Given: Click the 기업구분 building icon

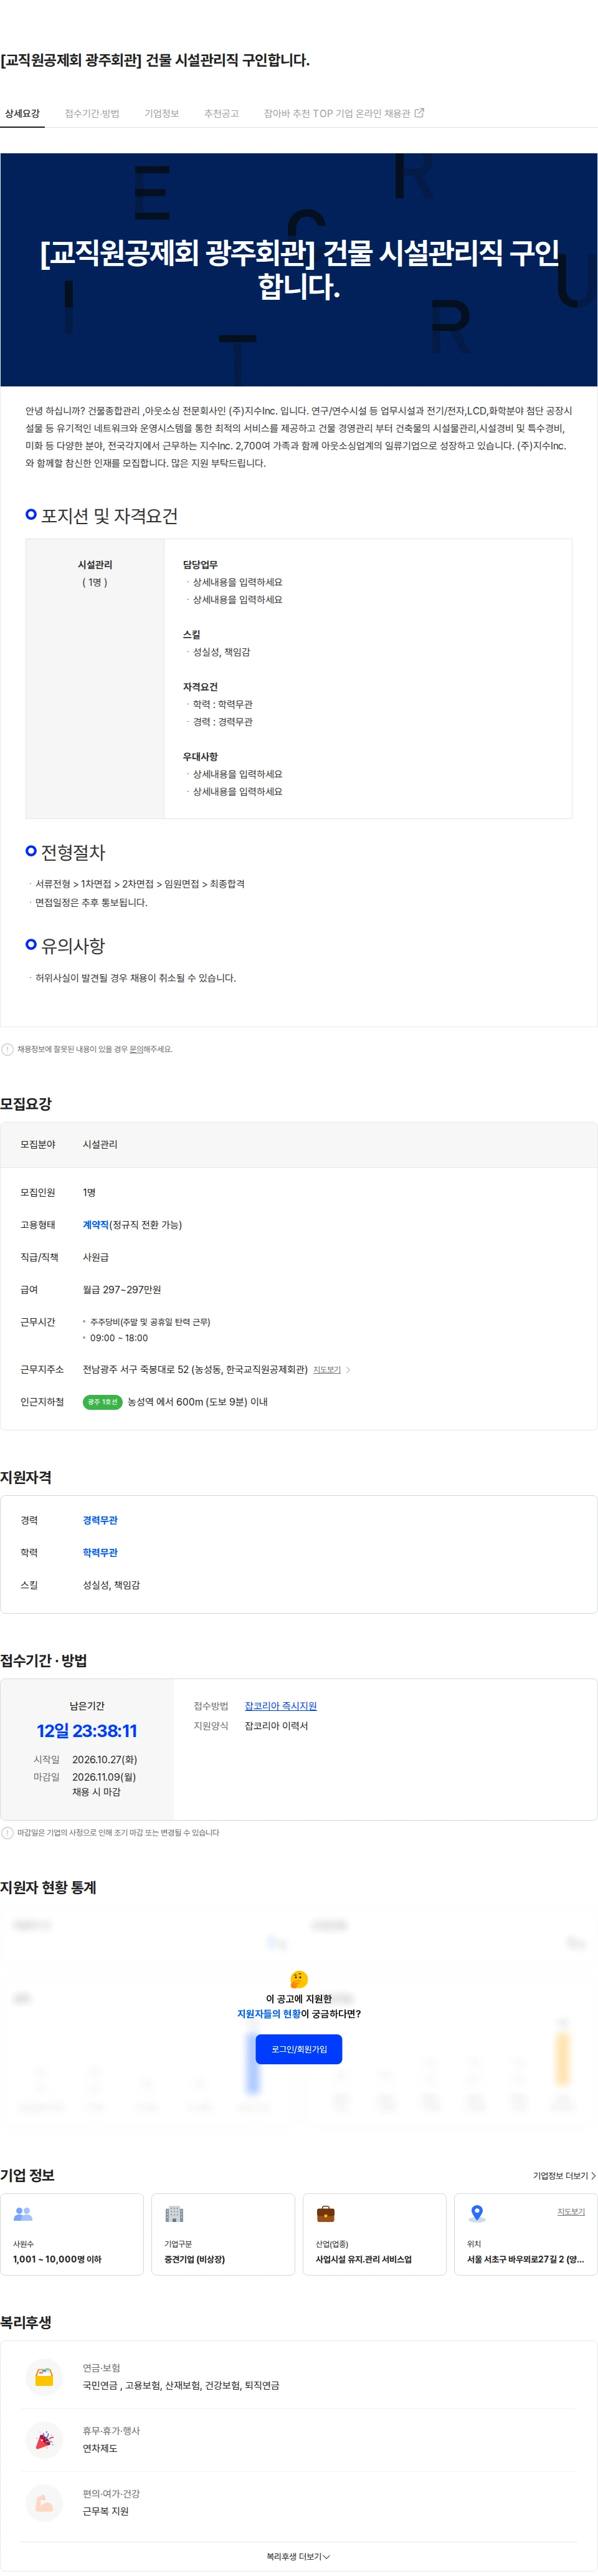Looking at the screenshot, I should (174, 2214).
